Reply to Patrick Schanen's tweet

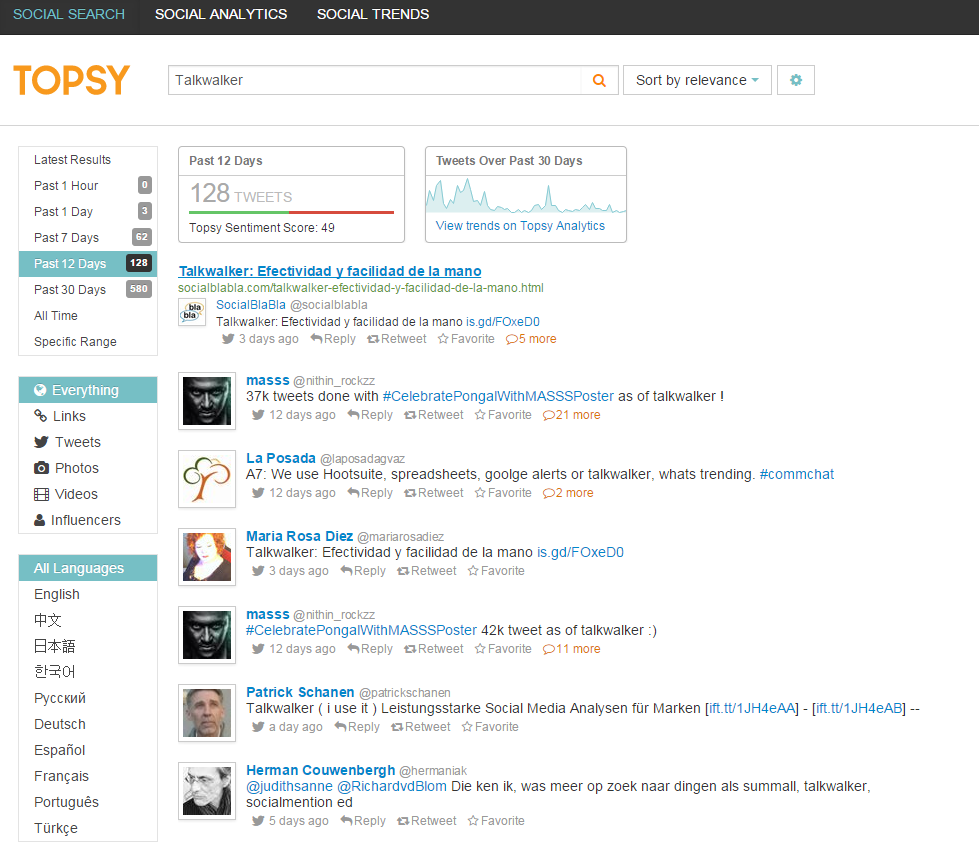click(x=357, y=727)
